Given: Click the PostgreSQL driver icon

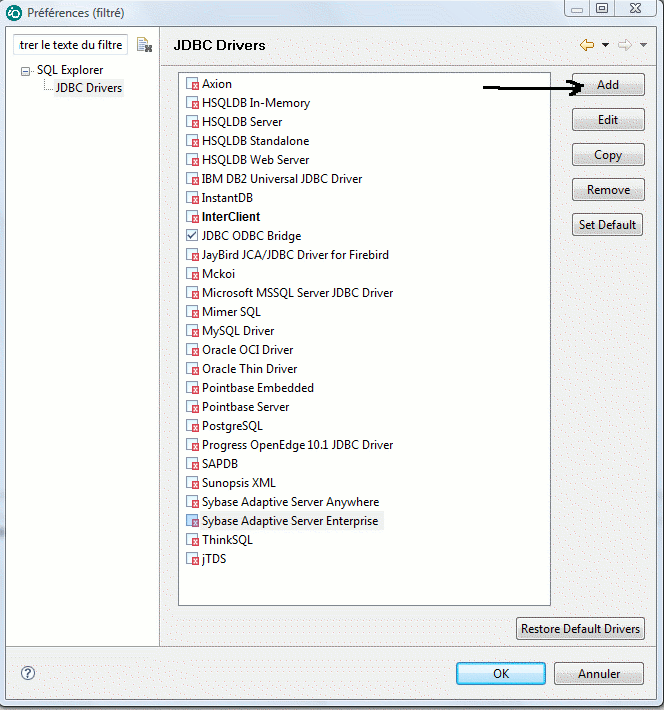Looking at the screenshot, I should click(192, 427).
